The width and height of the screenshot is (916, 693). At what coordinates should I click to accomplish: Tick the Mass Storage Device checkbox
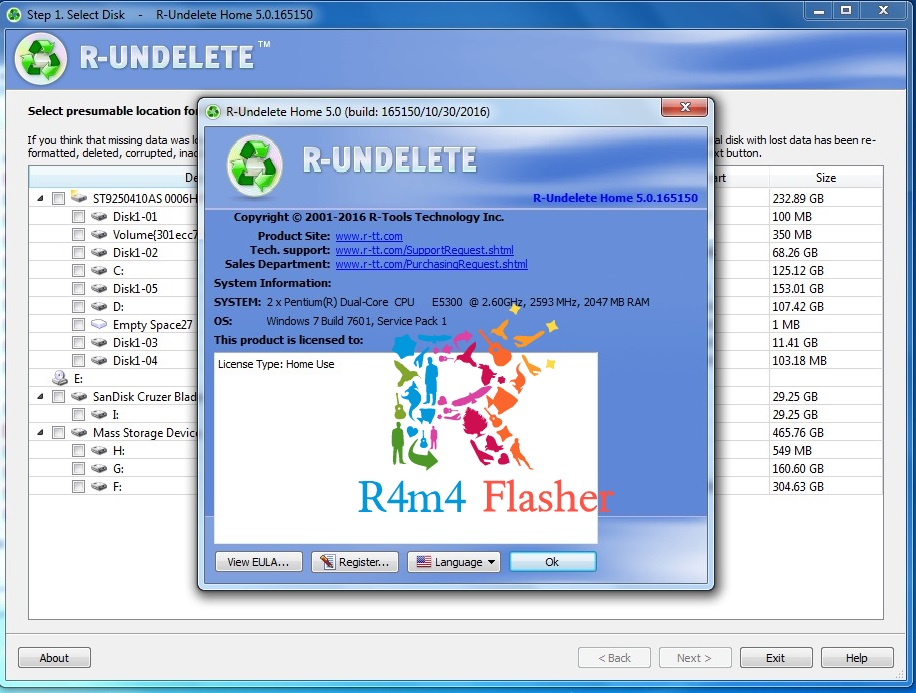click(58, 433)
